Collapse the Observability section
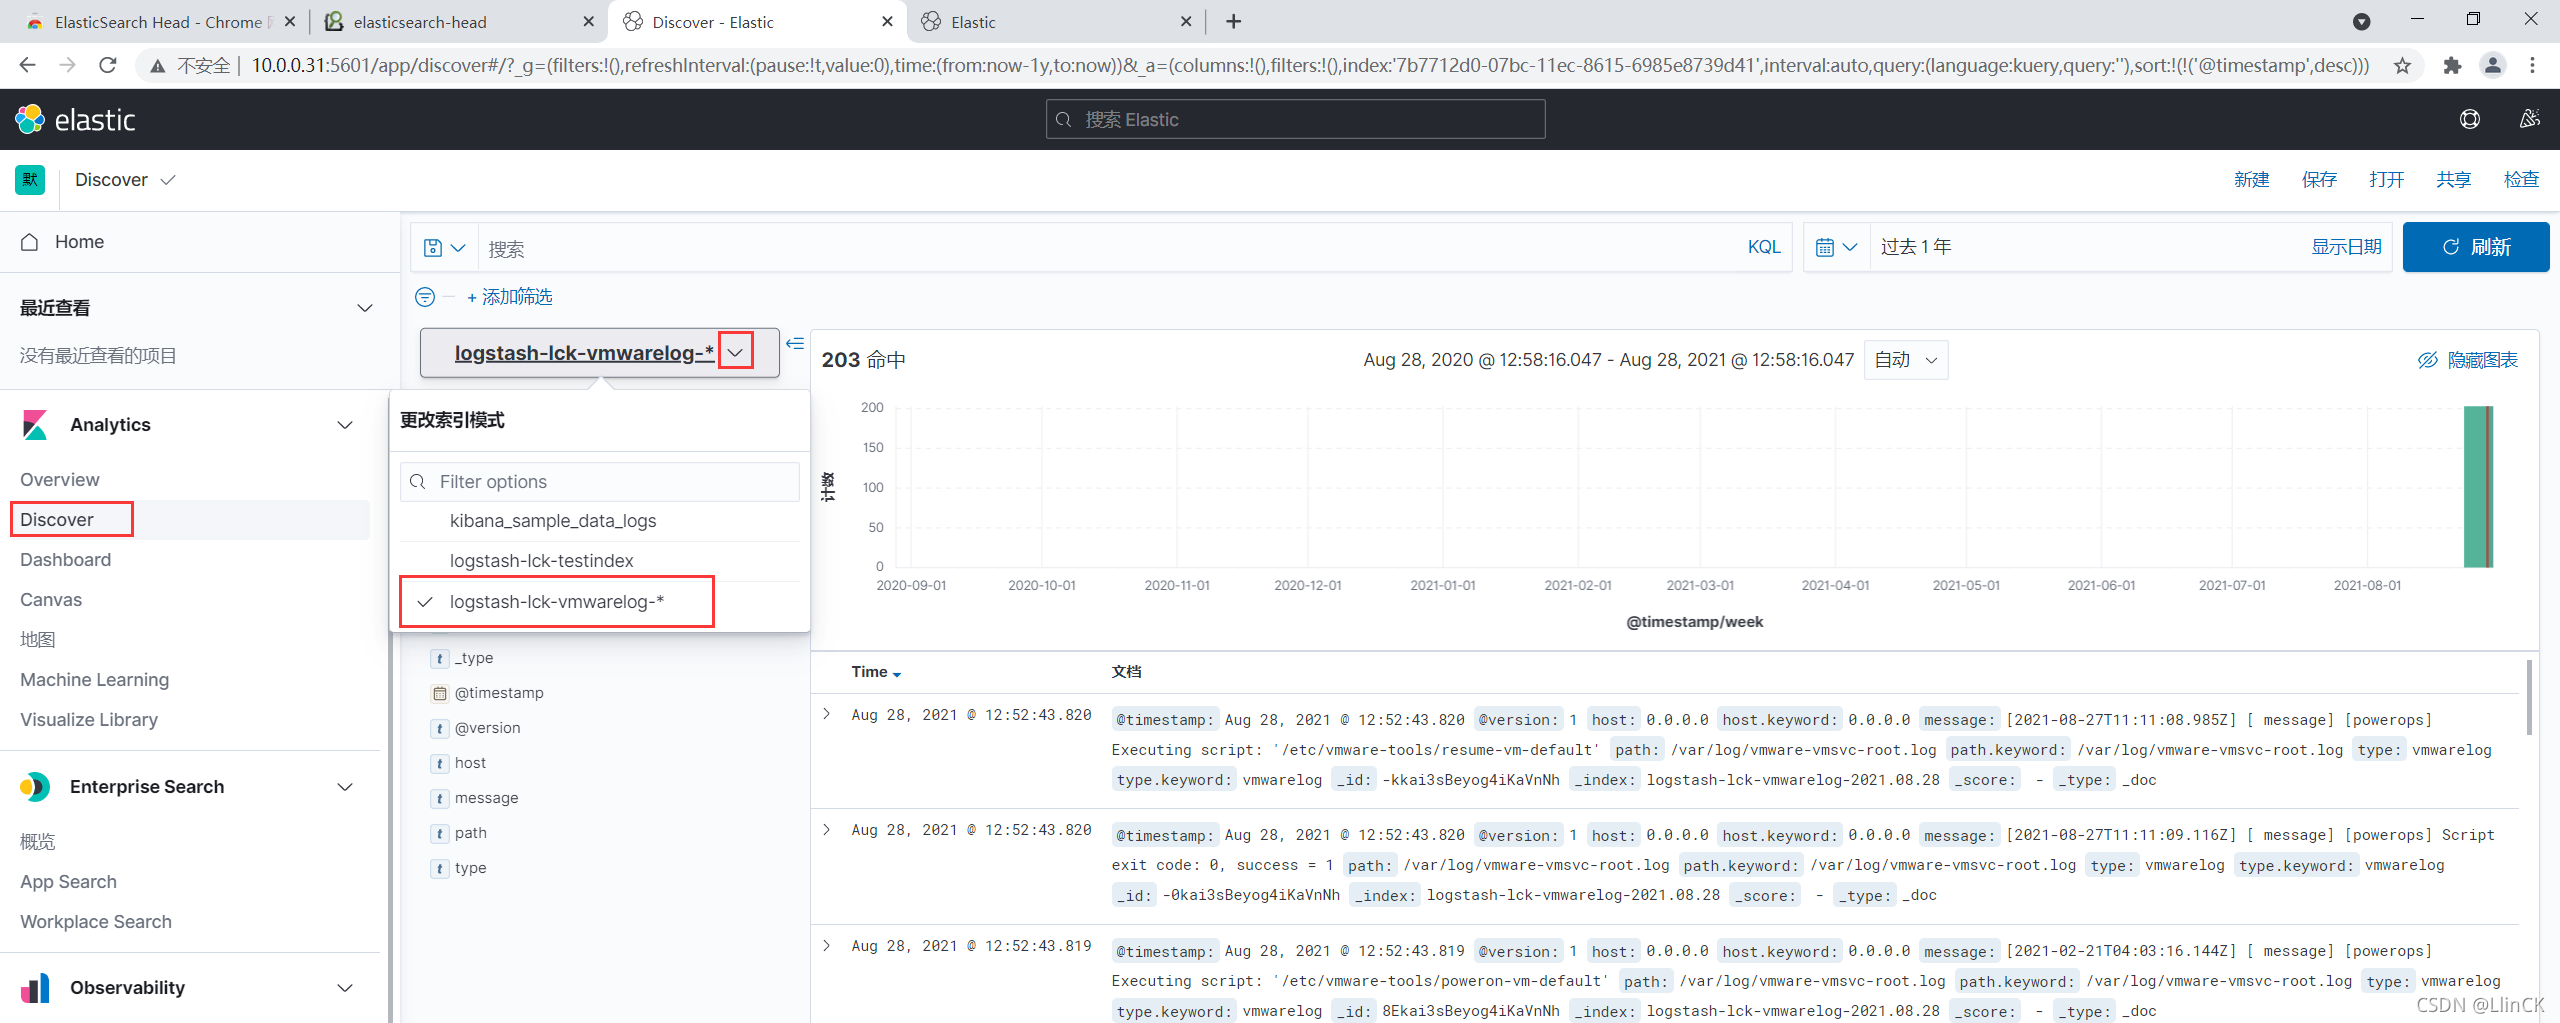This screenshot has width=2560, height=1023. click(x=345, y=988)
